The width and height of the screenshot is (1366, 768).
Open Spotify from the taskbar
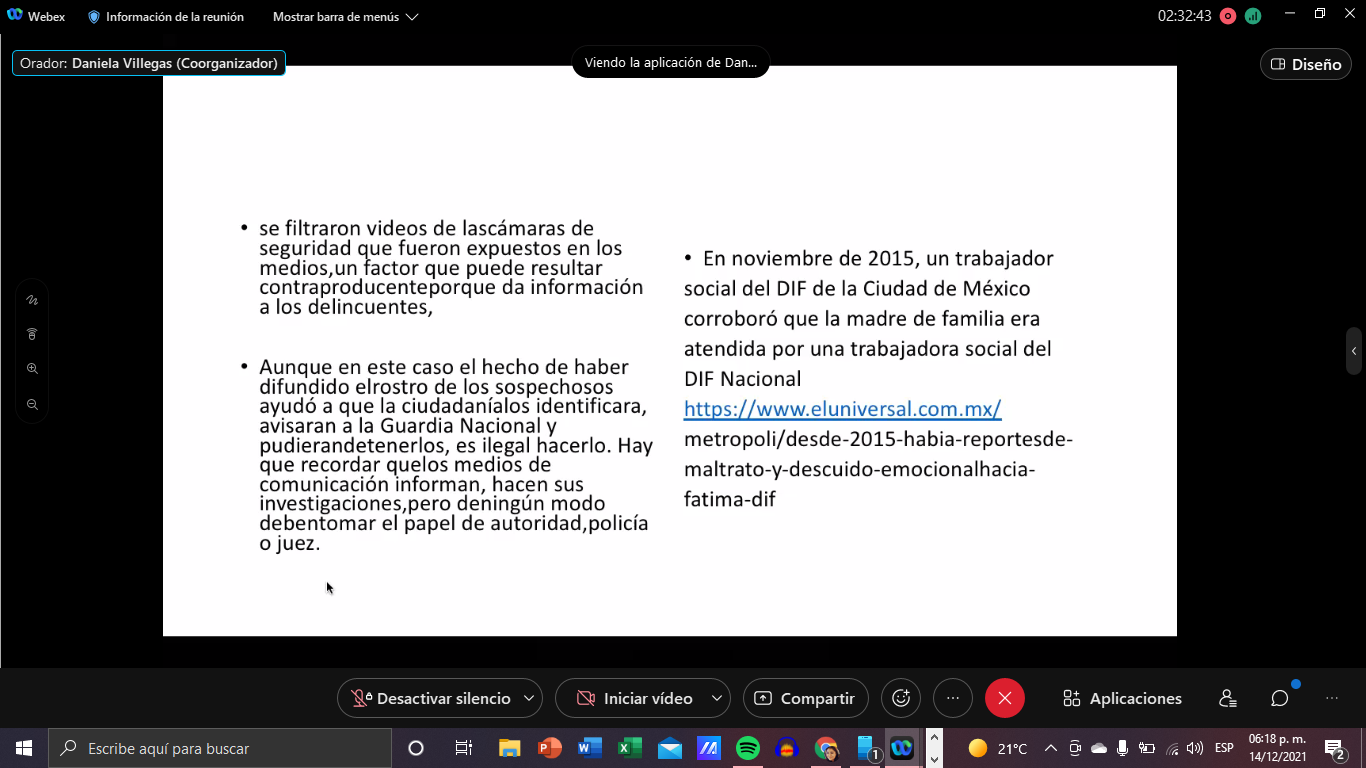point(747,748)
